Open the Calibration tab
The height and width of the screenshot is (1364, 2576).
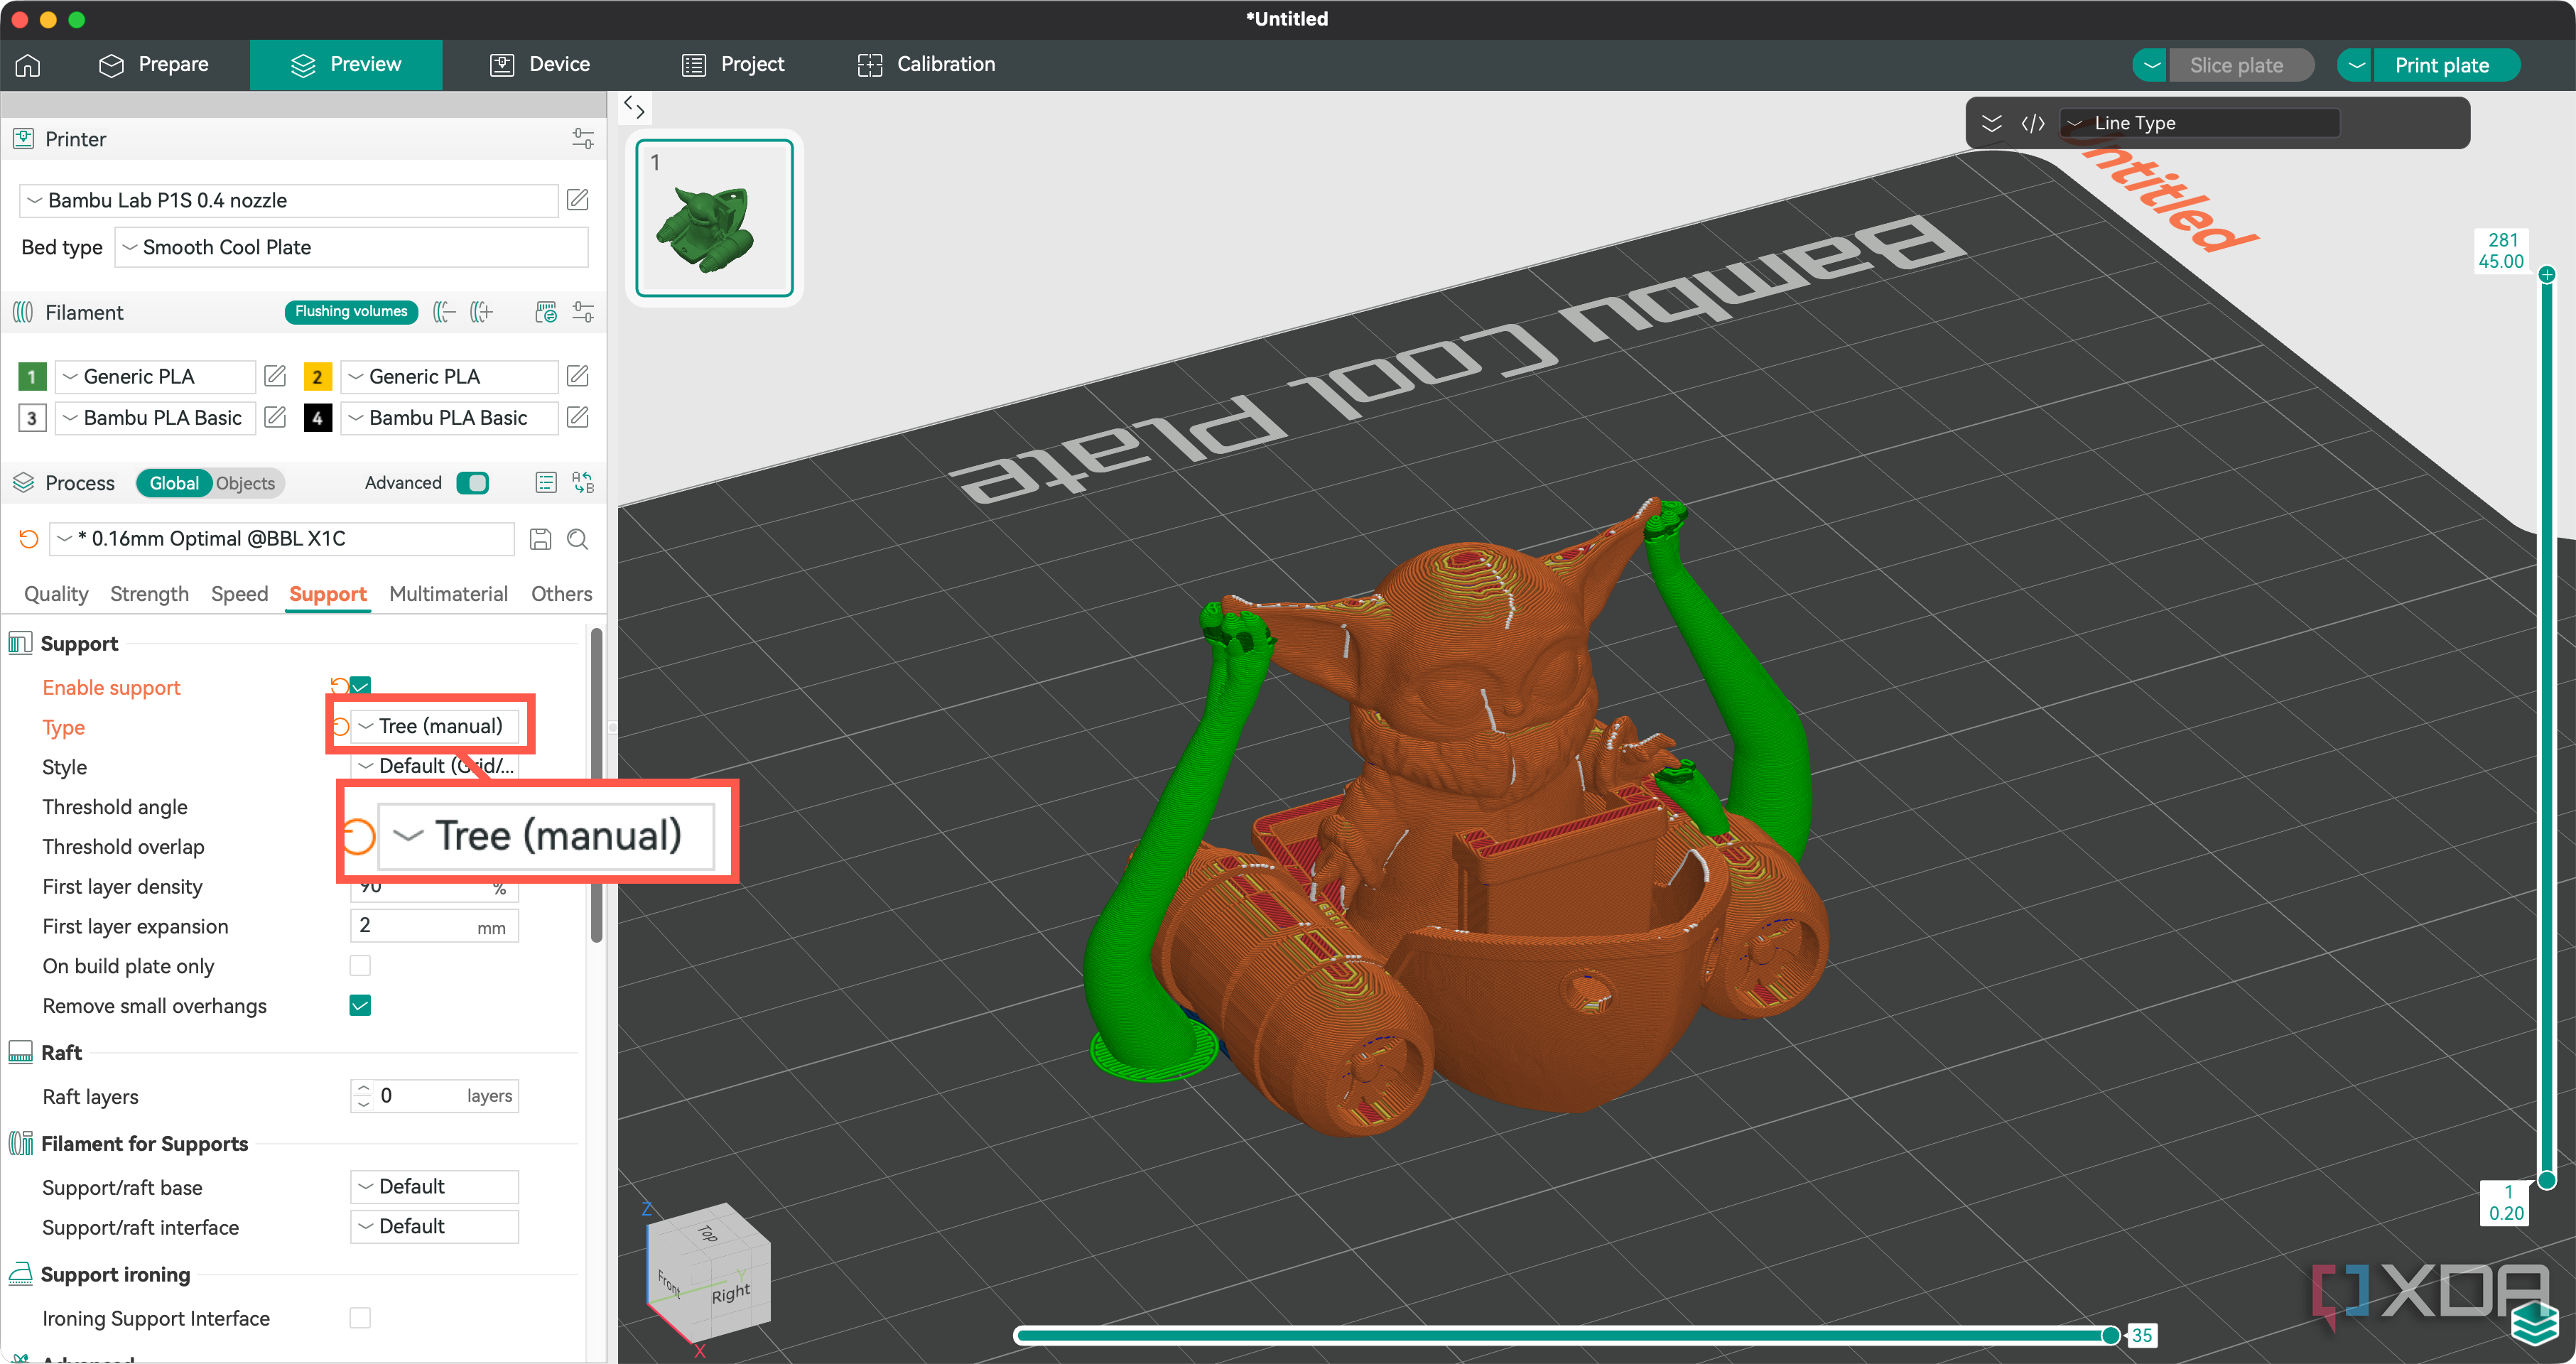926,65
